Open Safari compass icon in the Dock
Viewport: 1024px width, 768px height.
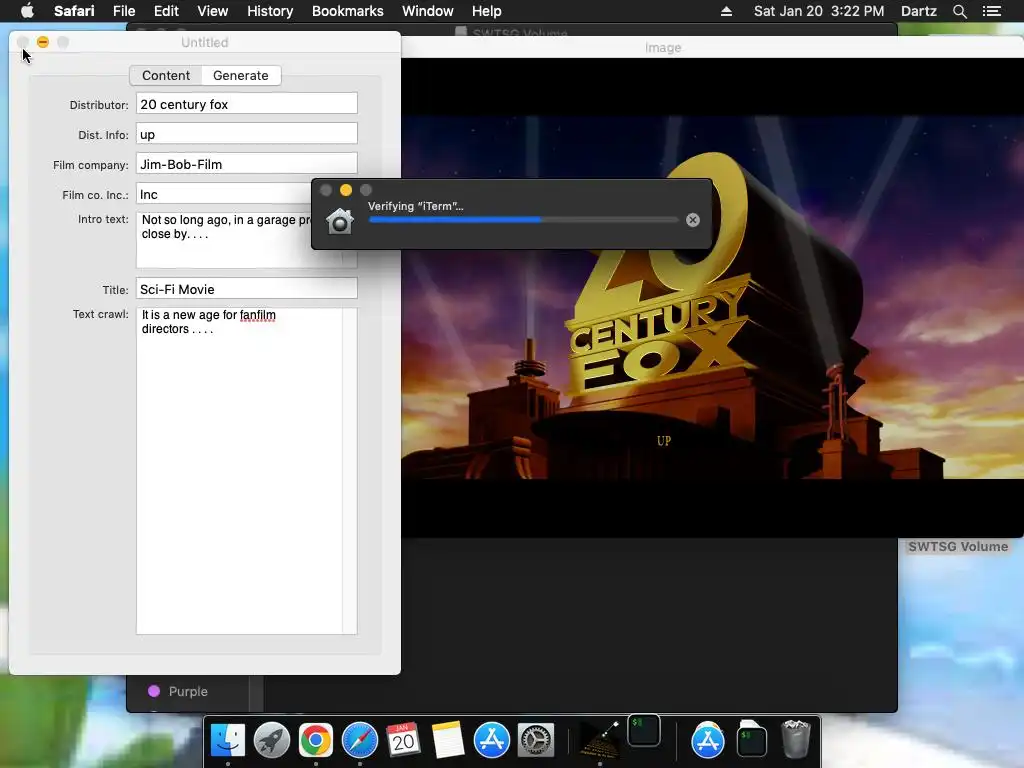click(x=360, y=740)
